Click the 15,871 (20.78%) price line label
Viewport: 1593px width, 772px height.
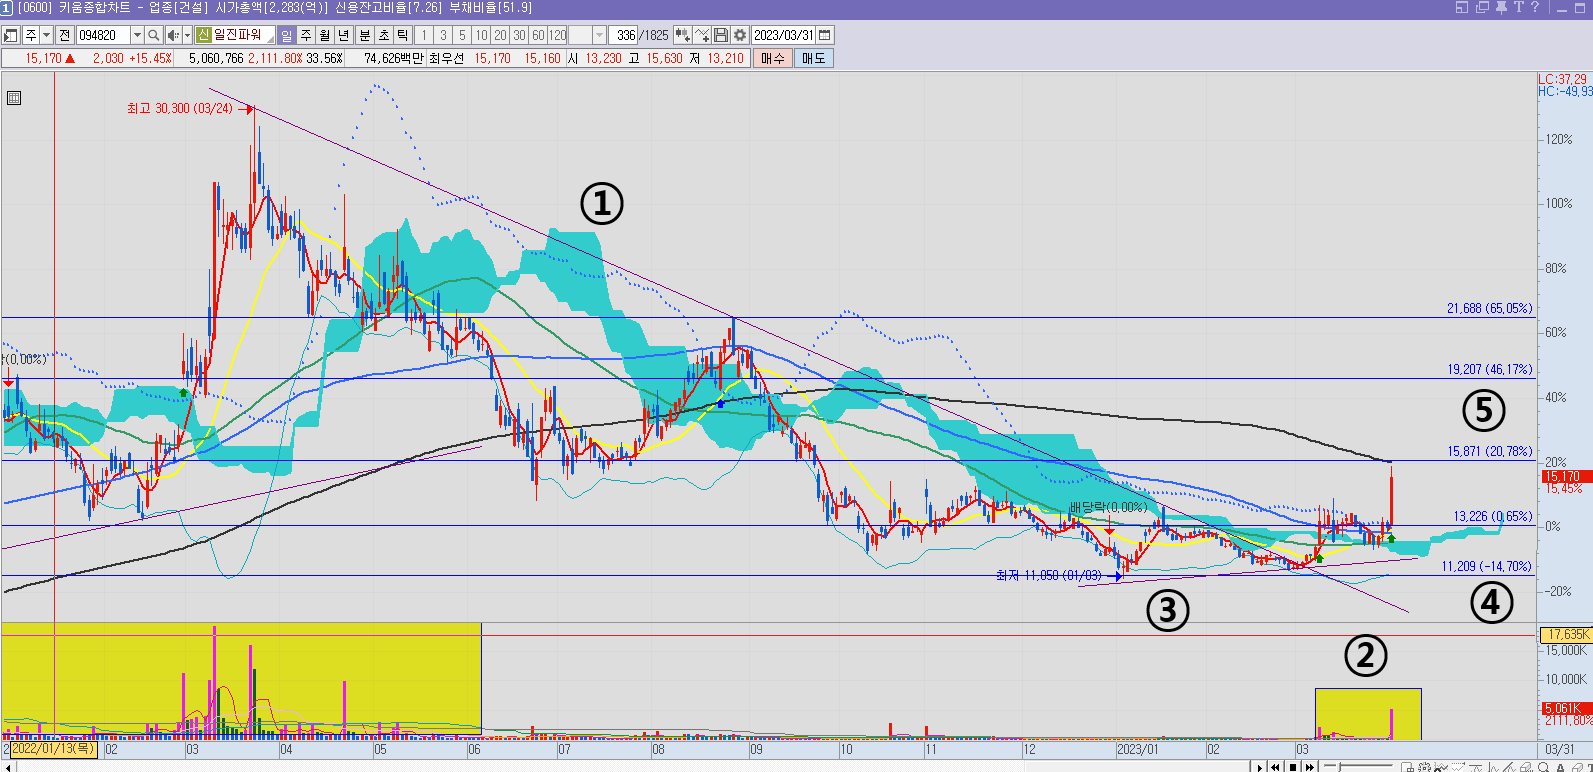point(1489,451)
